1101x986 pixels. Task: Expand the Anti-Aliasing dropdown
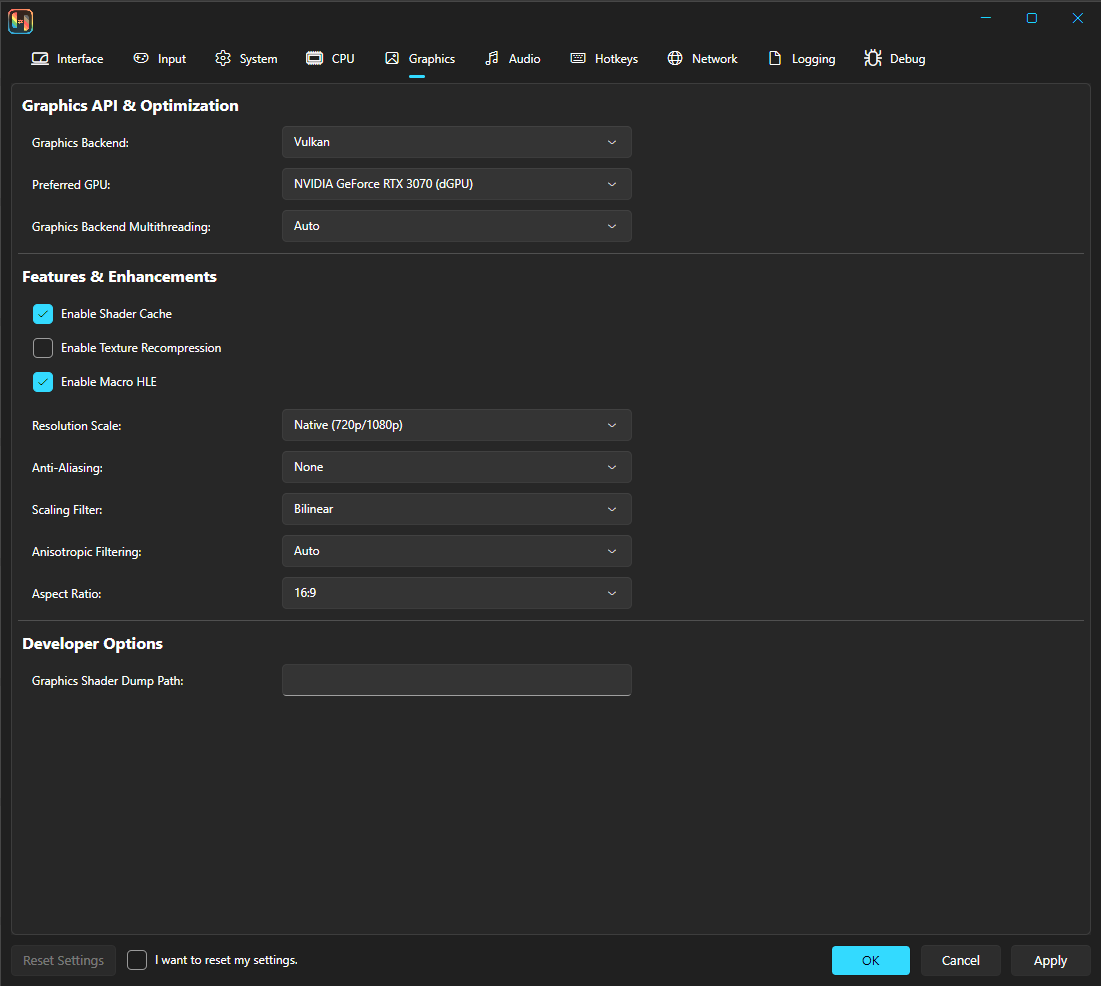pyautogui.click(x=456, y=467)
